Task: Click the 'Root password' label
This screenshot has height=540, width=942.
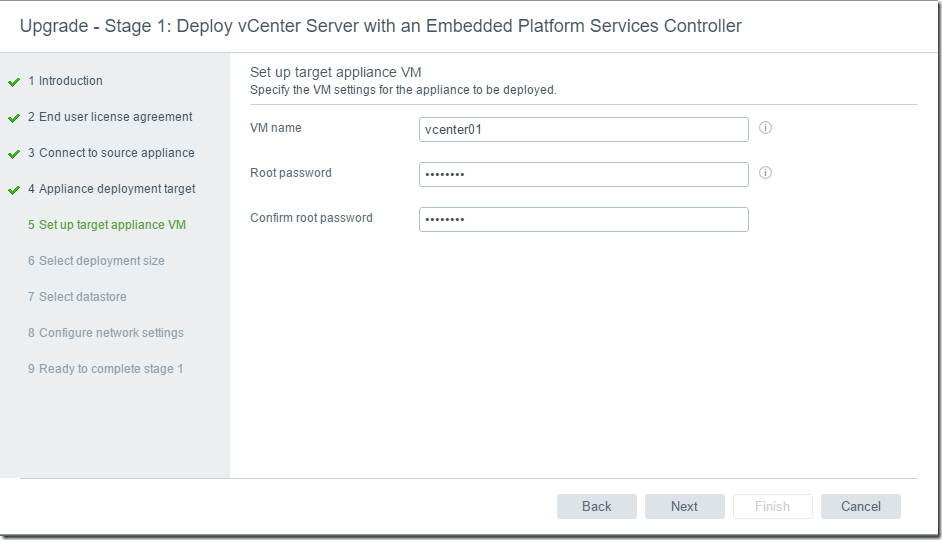Action: pos(291,172)
